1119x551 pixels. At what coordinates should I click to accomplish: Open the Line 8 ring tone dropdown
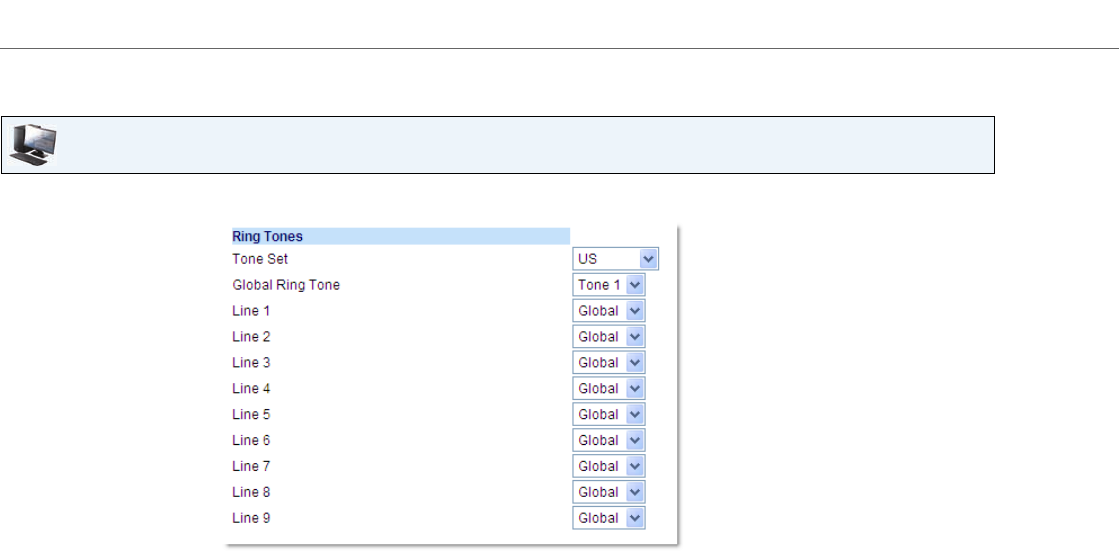(x=609, y=492)
